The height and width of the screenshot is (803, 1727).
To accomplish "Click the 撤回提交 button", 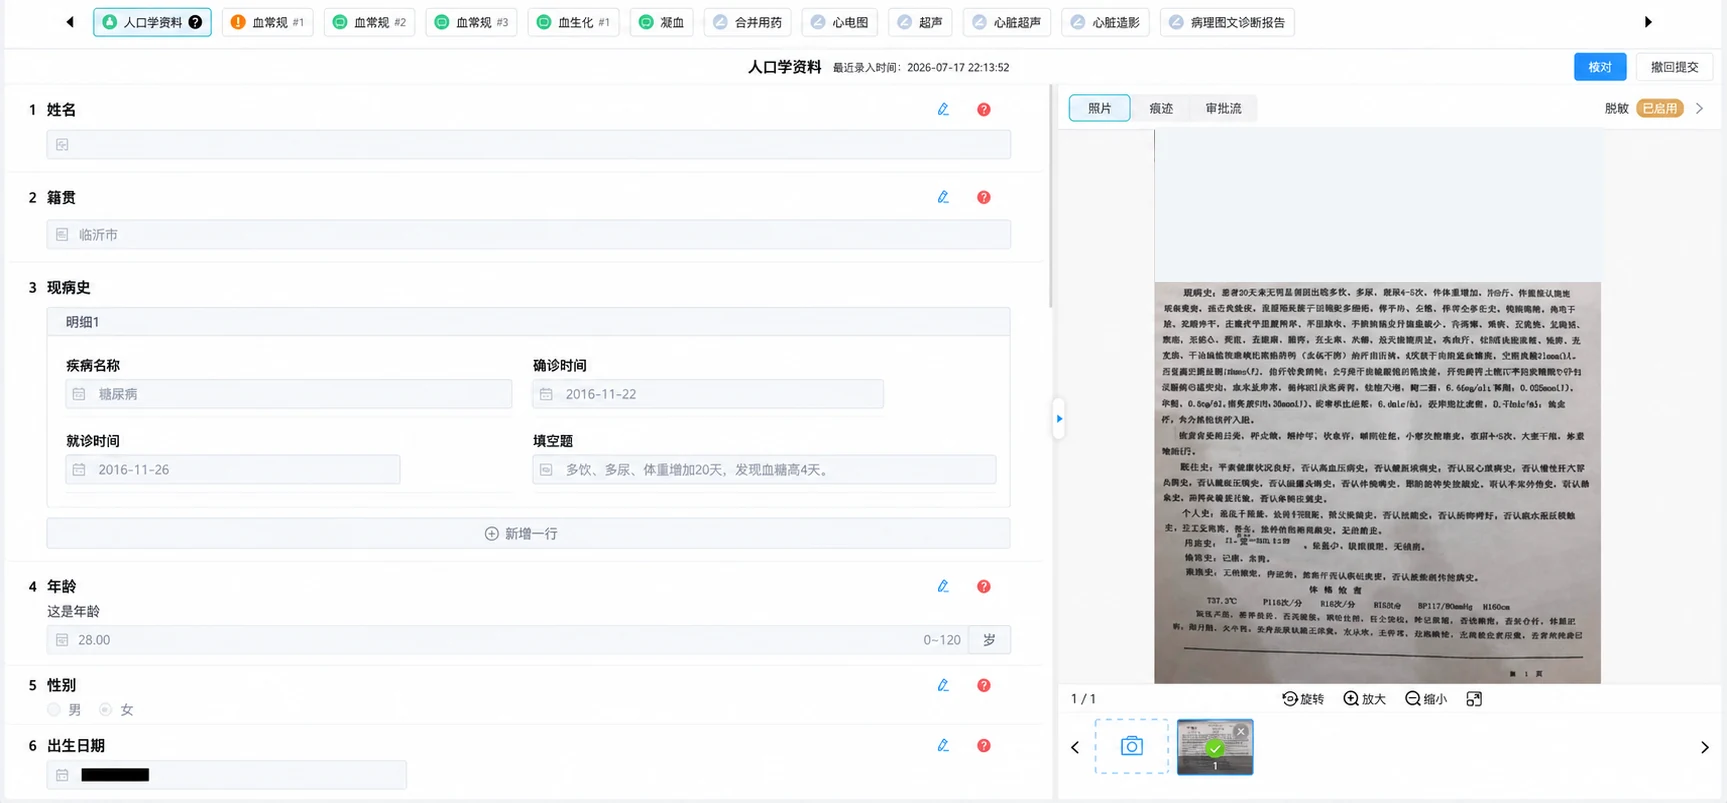I will point(1674,67).
